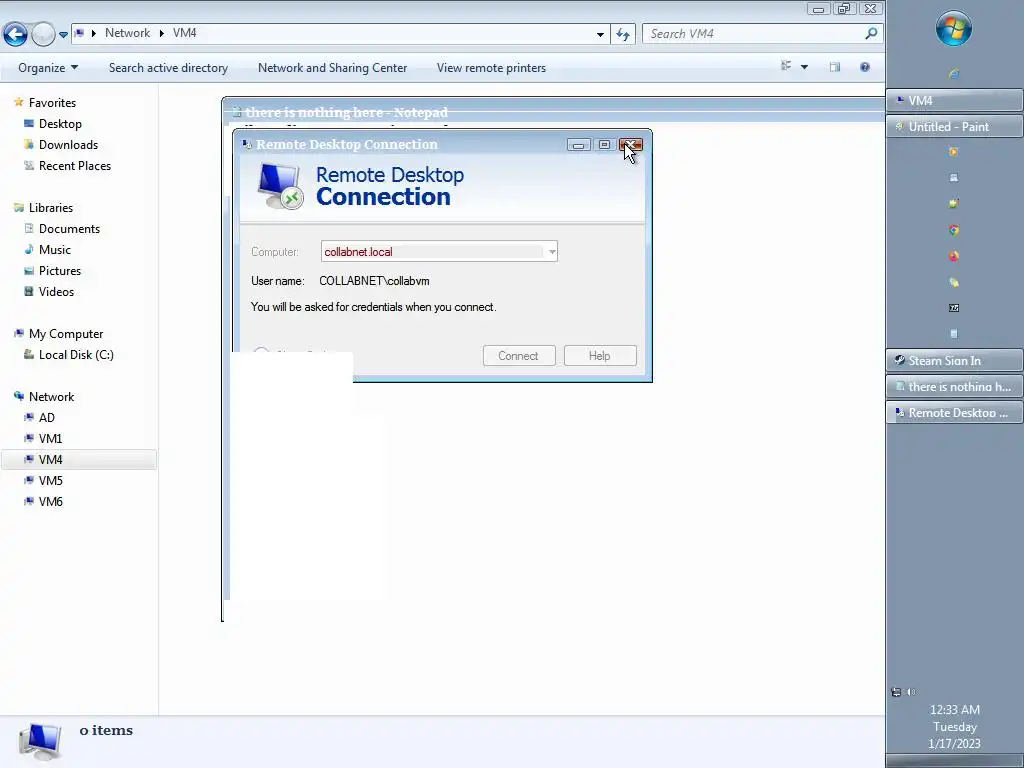Click the Network breadcrumb in address bar

coord(127,33)
